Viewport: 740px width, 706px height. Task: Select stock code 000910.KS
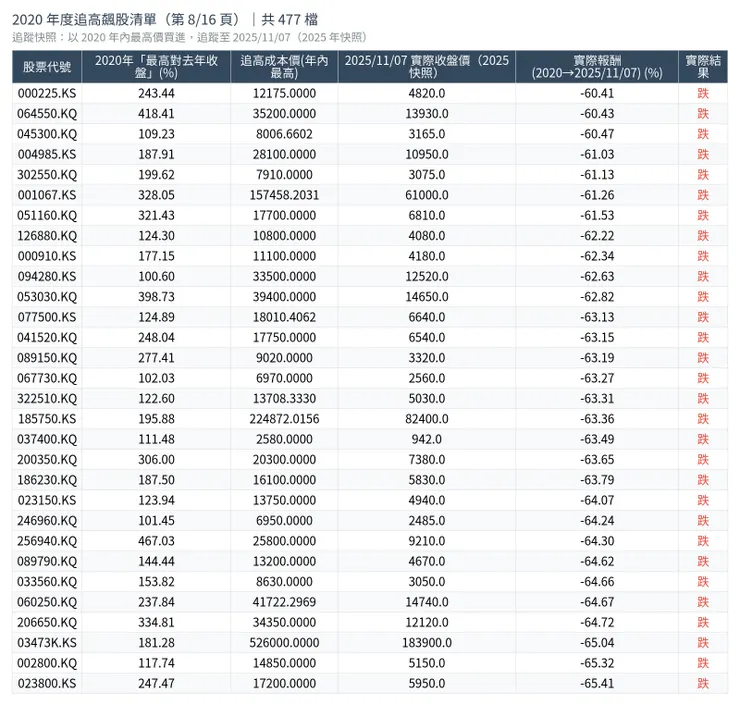tap(47, 256)
